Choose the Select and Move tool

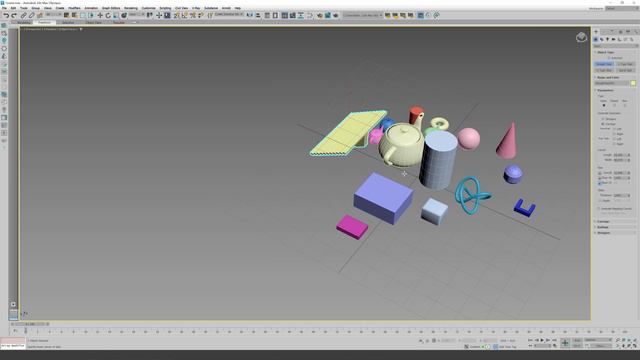coord(100,16)
